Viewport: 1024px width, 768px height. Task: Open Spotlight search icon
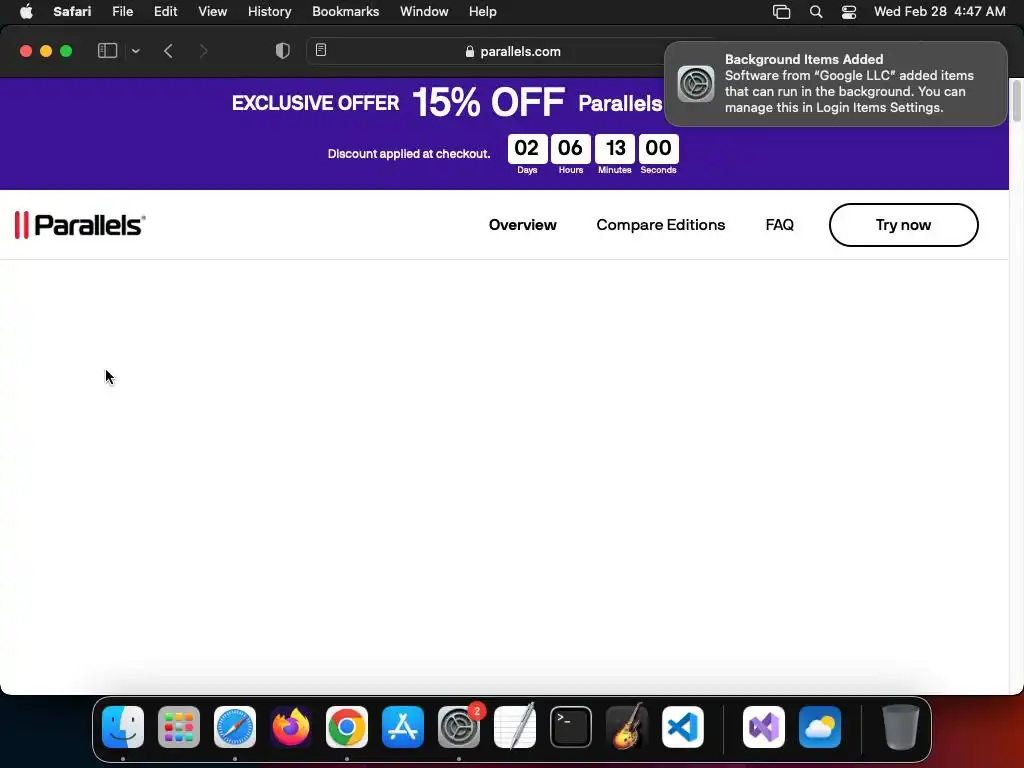[816, 11]
